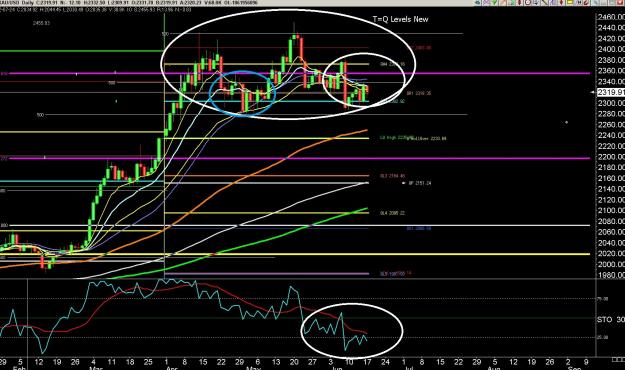The height and width of the screenshot is (370, 625).
Task: Click the 2200.00 price axis label
Action: [x=611, y=157]
